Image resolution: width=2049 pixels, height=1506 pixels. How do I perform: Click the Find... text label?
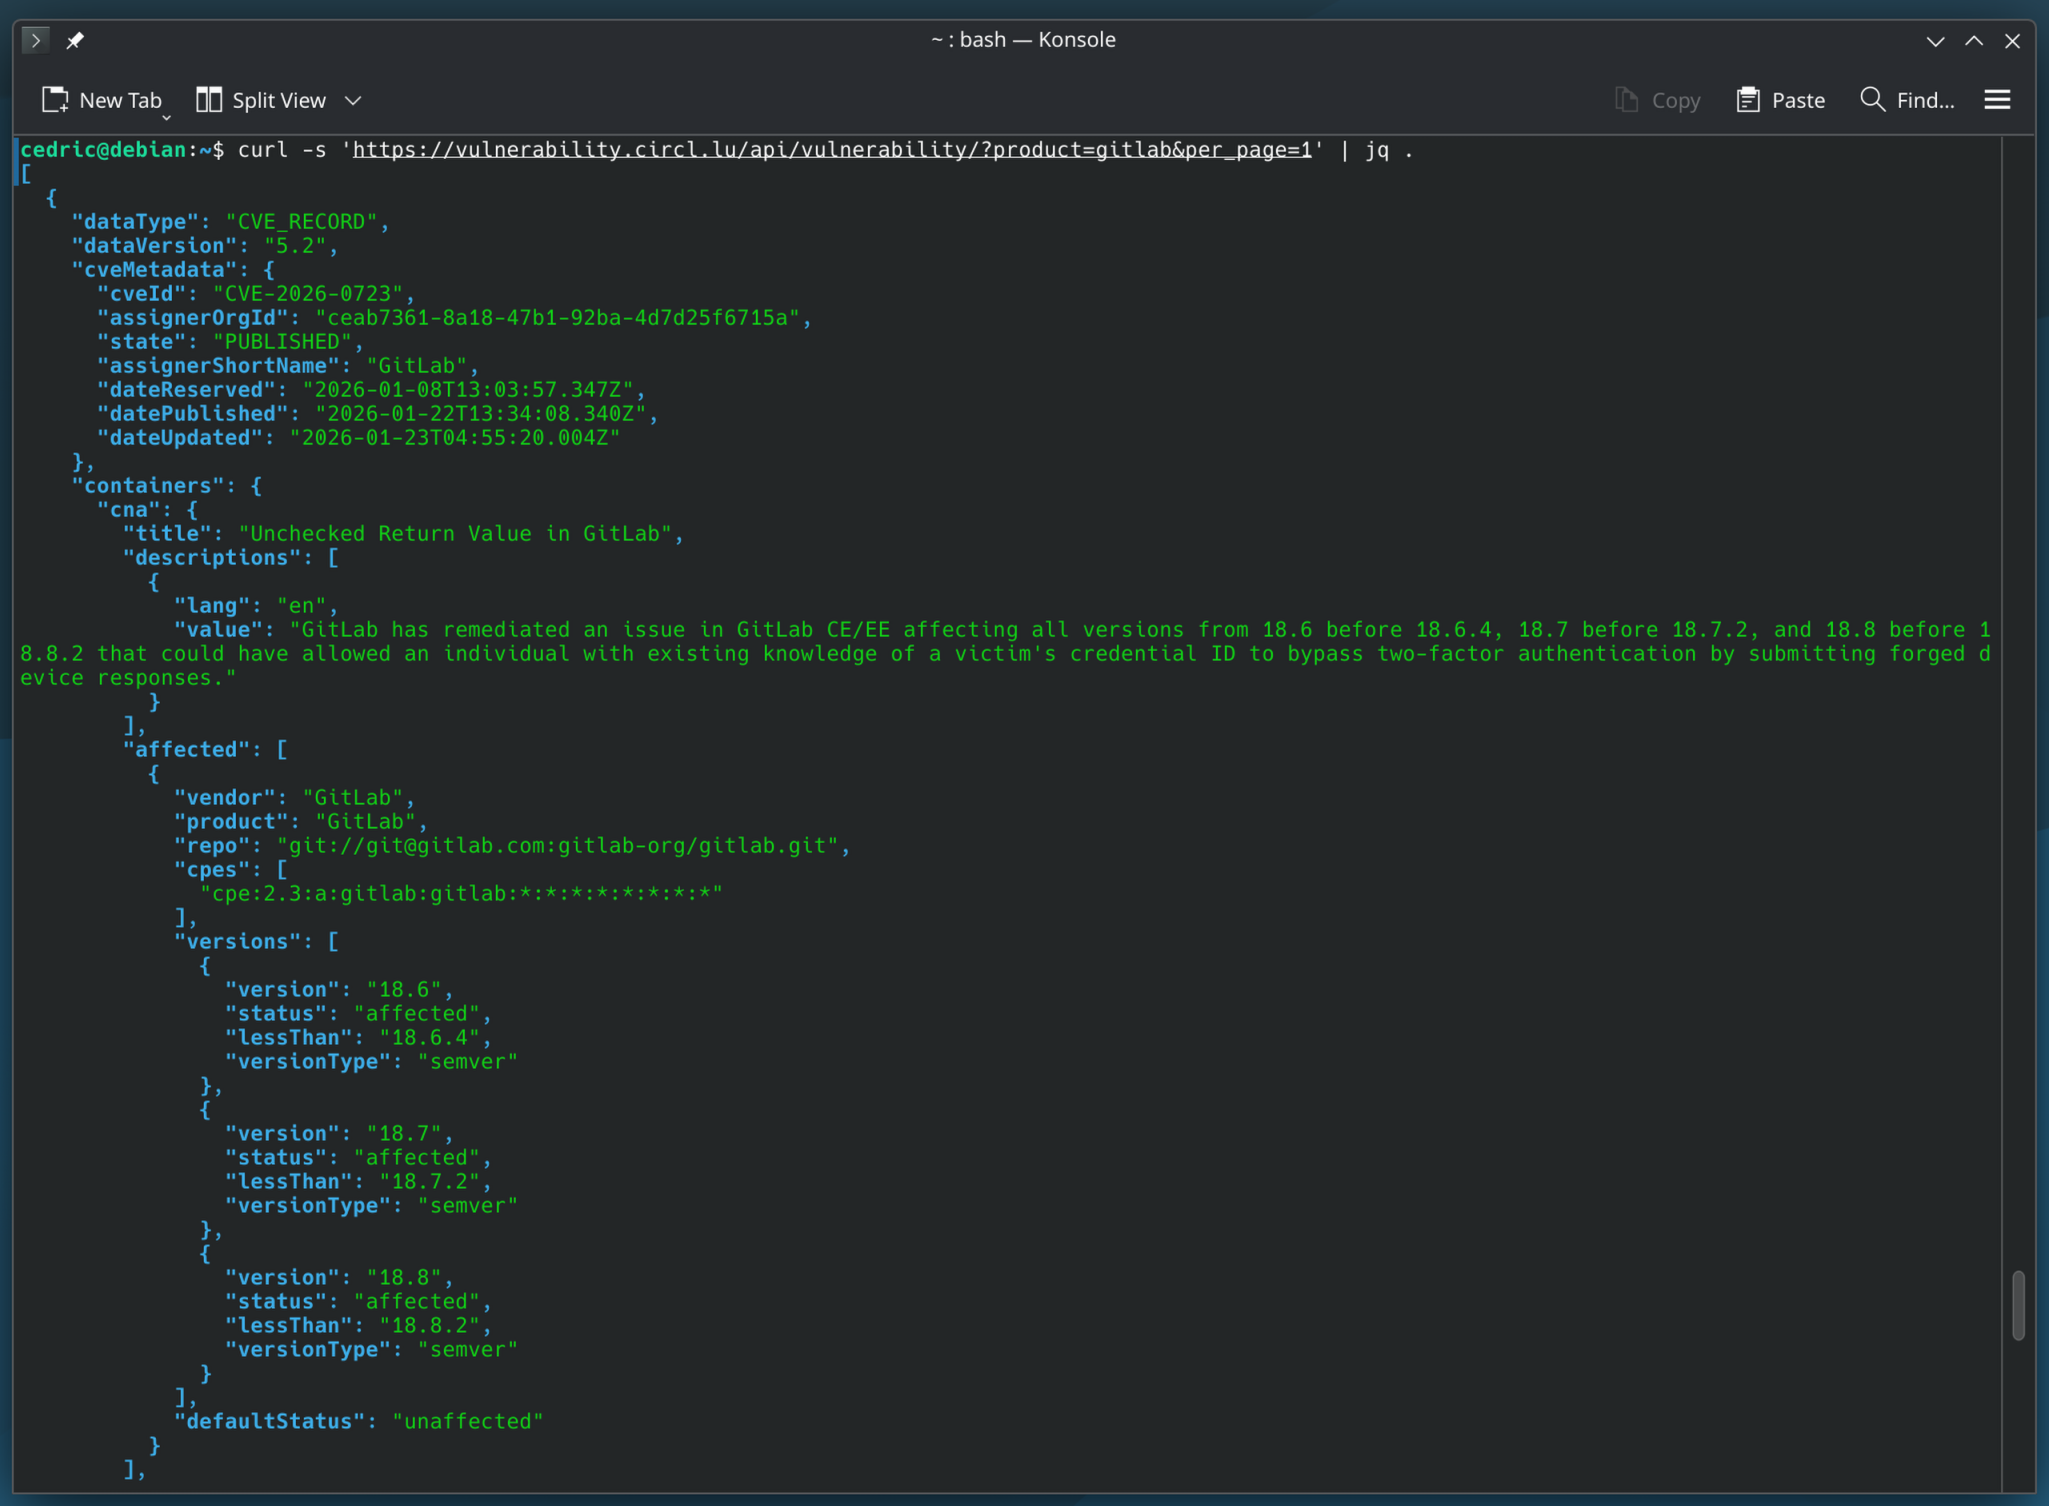click(x=1925, y=100)
